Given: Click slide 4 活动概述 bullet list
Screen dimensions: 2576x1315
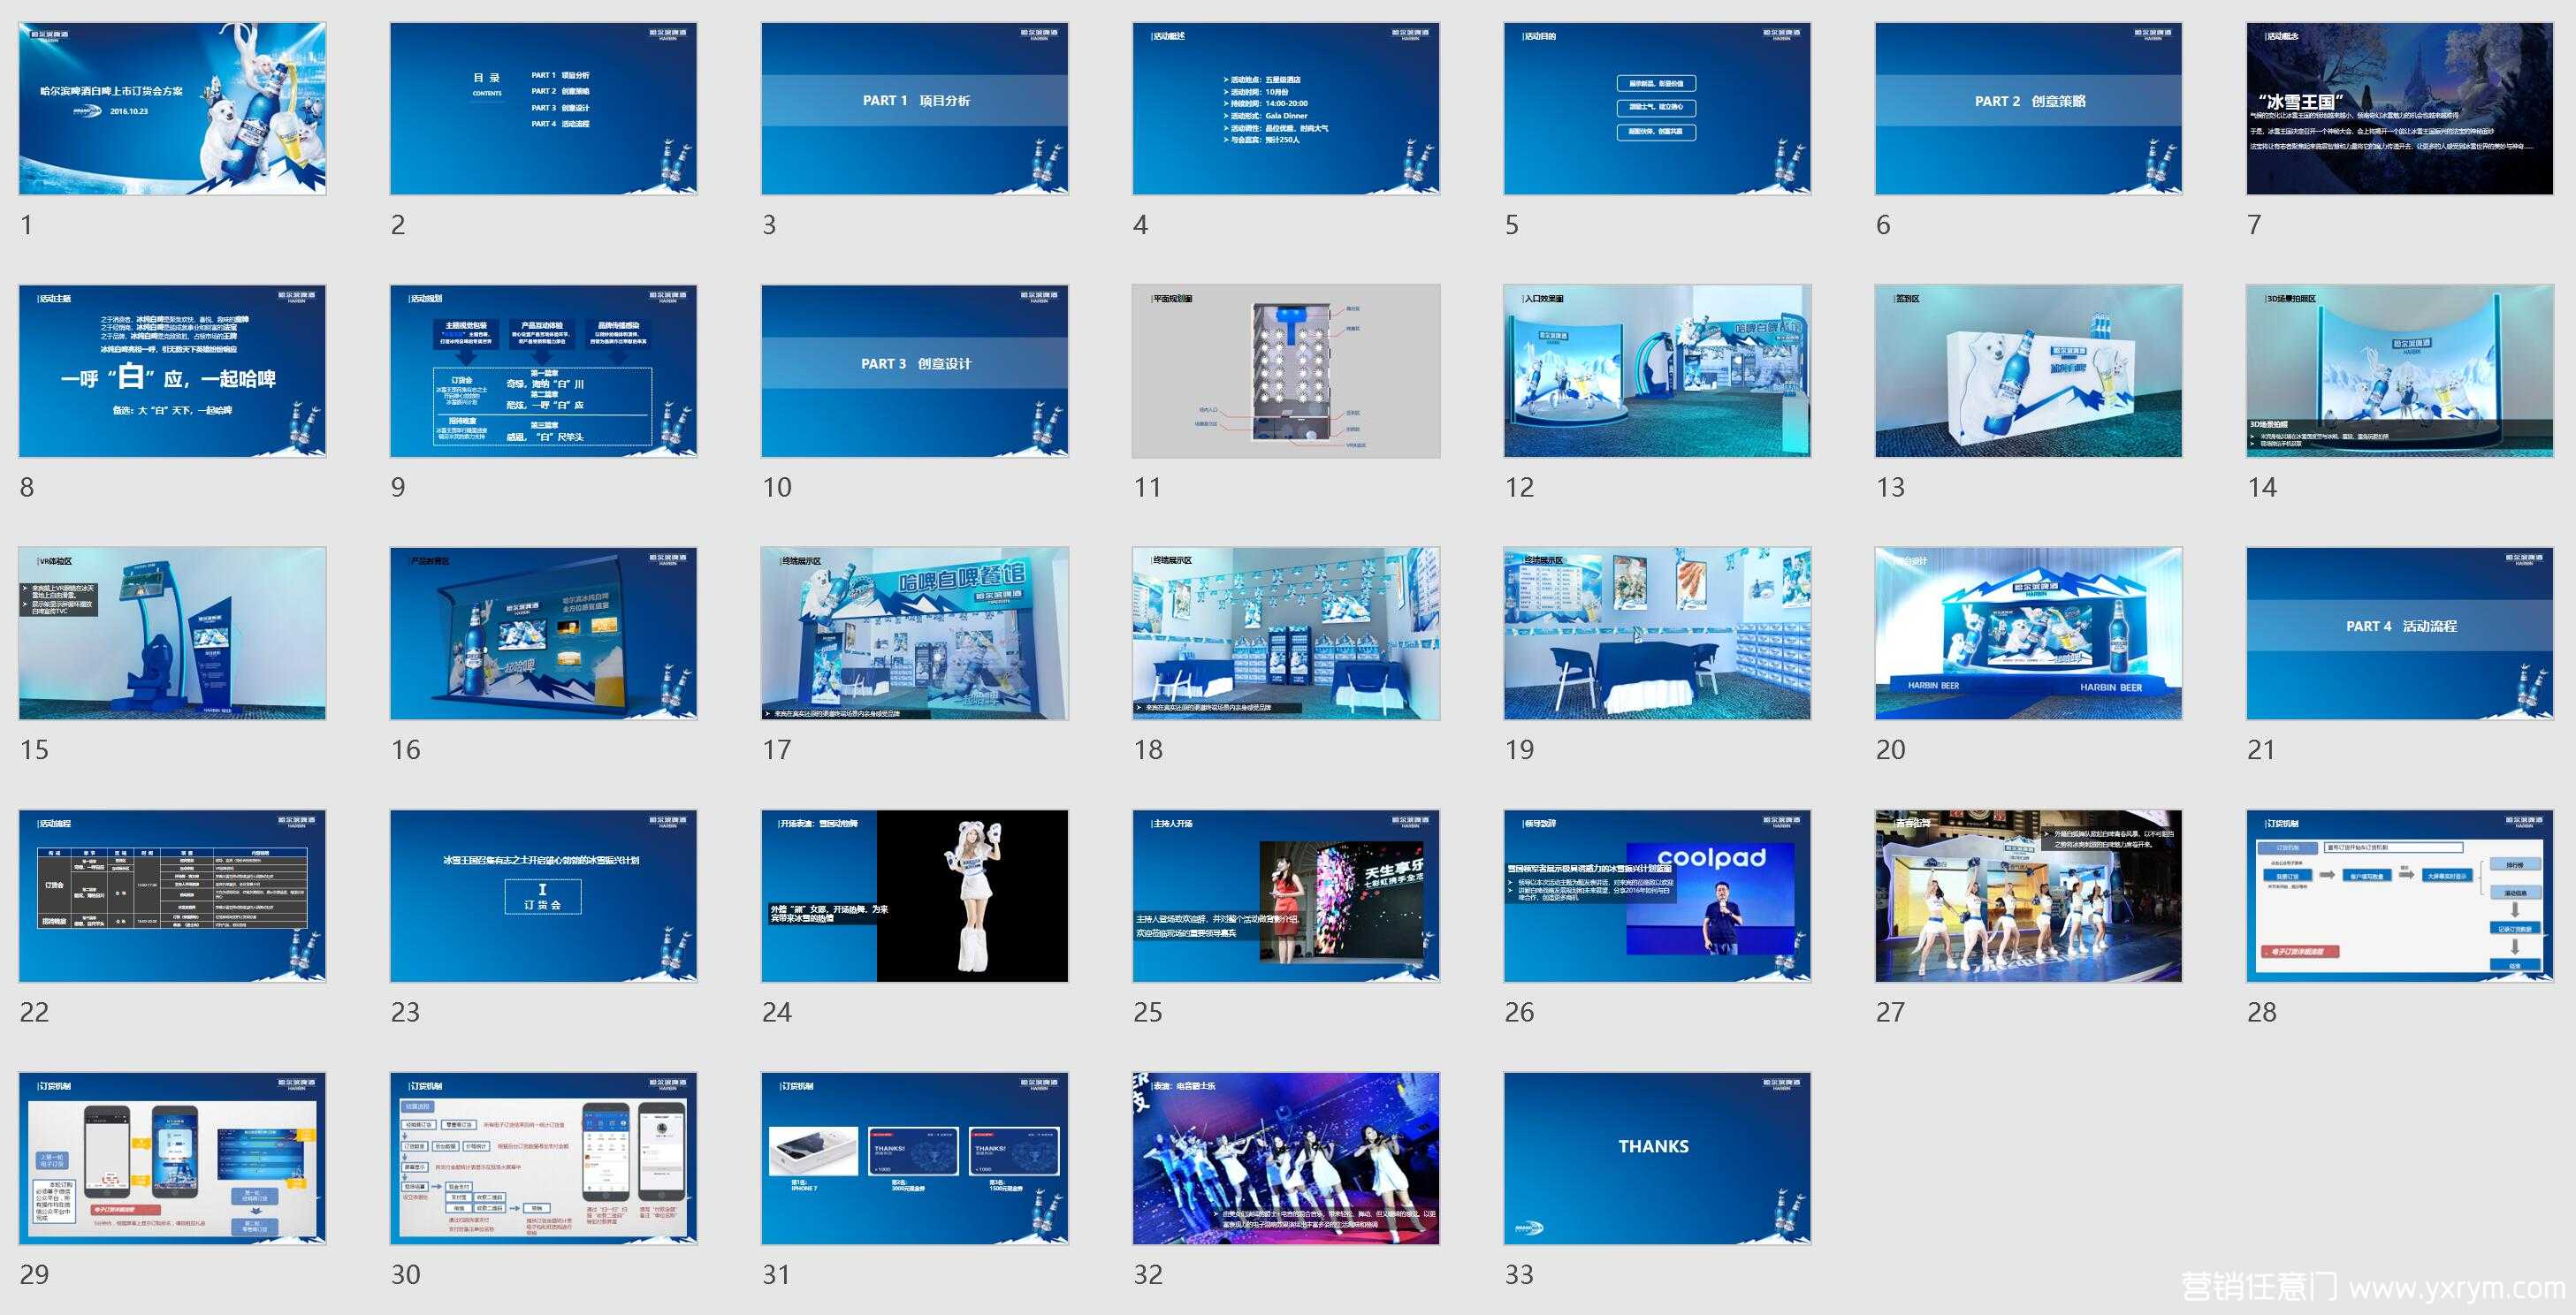Looking at the screenshot, I should point(1286,108).
